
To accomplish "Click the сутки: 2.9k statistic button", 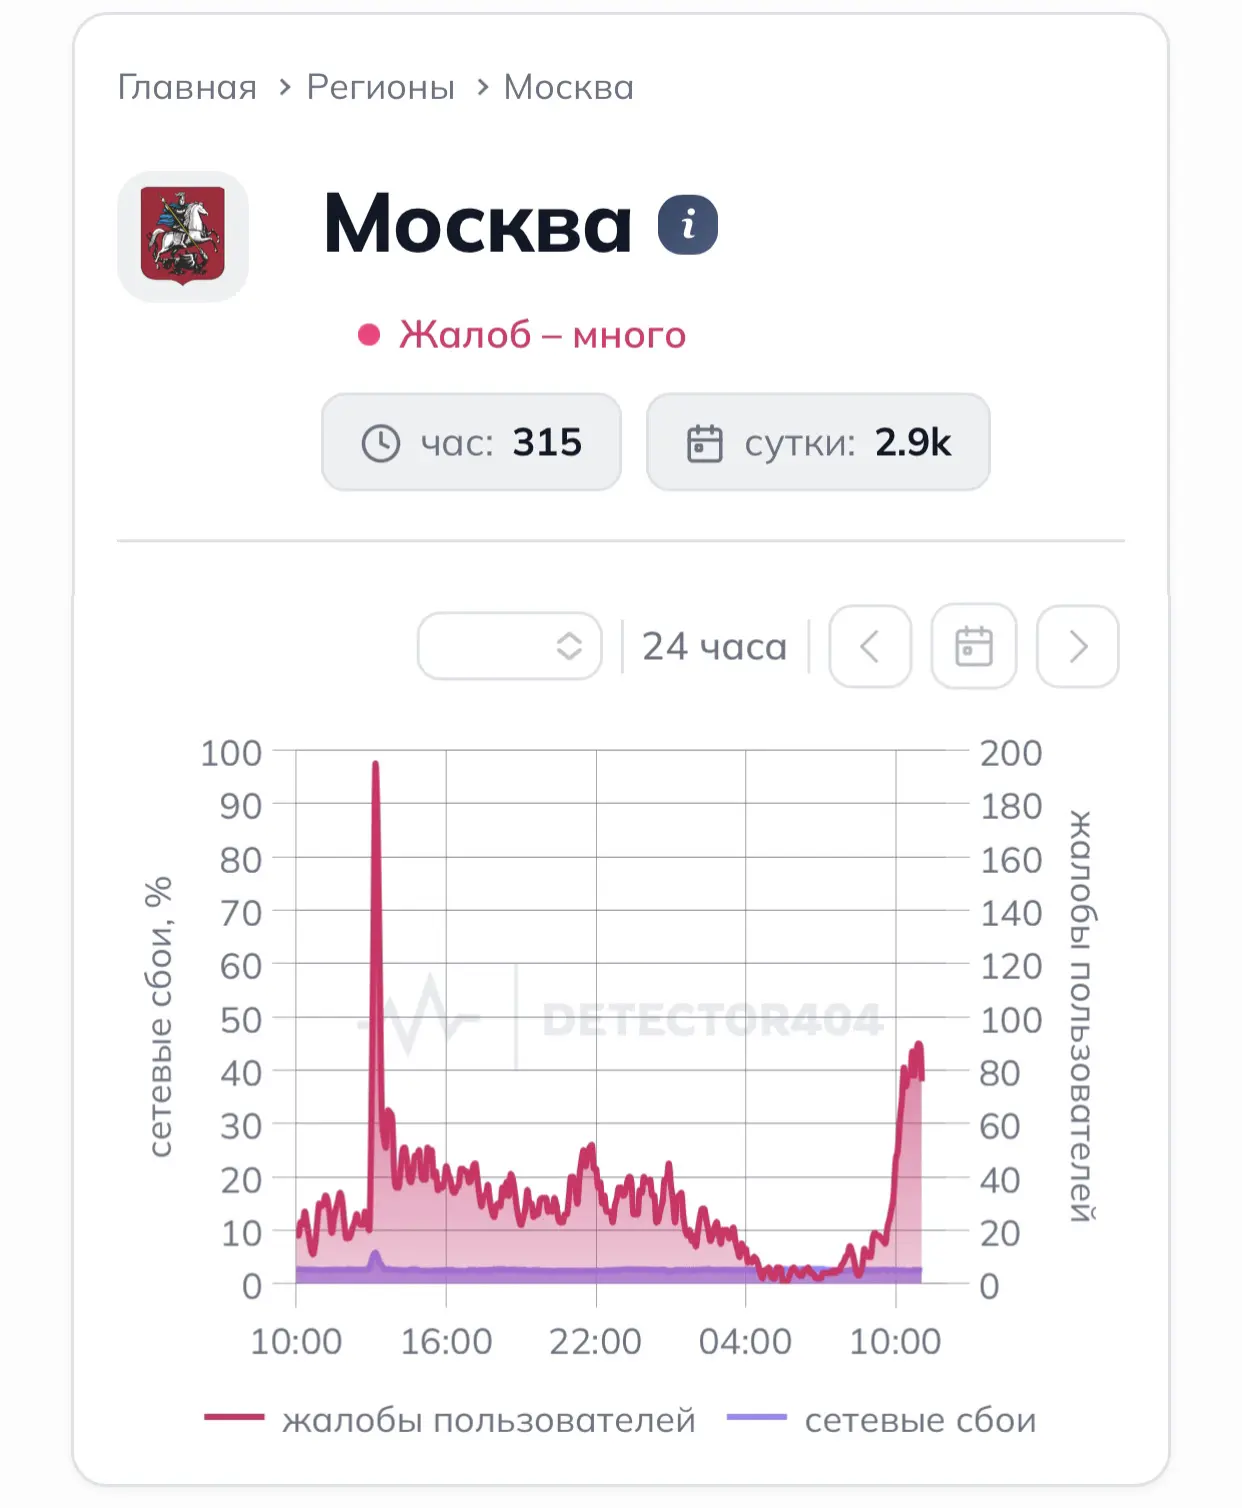I will point(818,442).
